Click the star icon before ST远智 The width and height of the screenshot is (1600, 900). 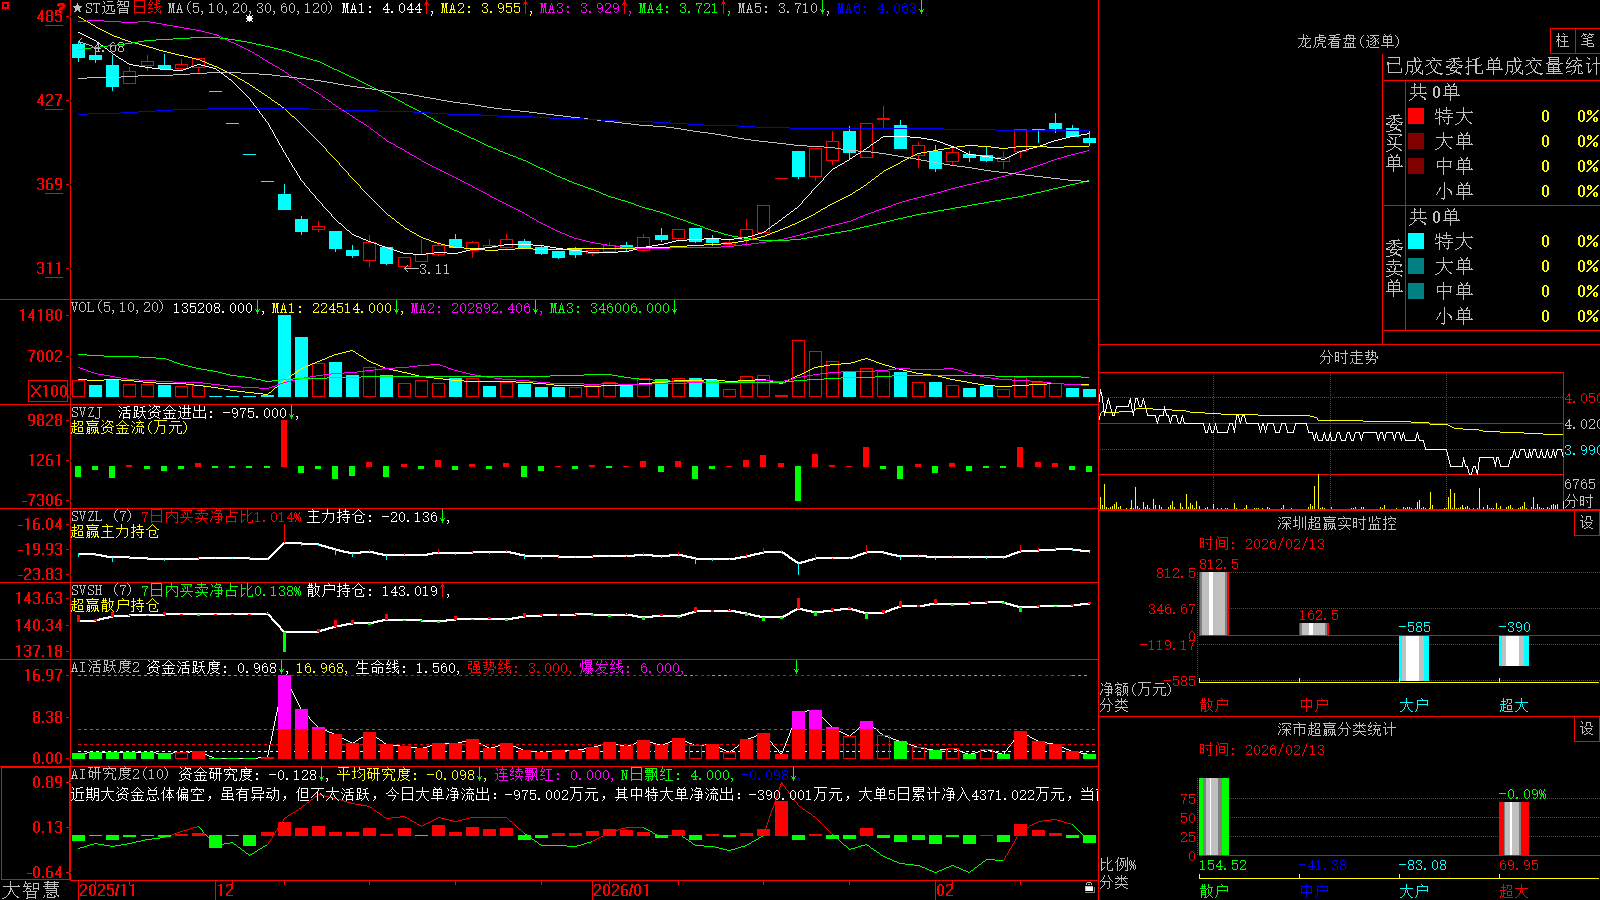(x=77, y=8)
